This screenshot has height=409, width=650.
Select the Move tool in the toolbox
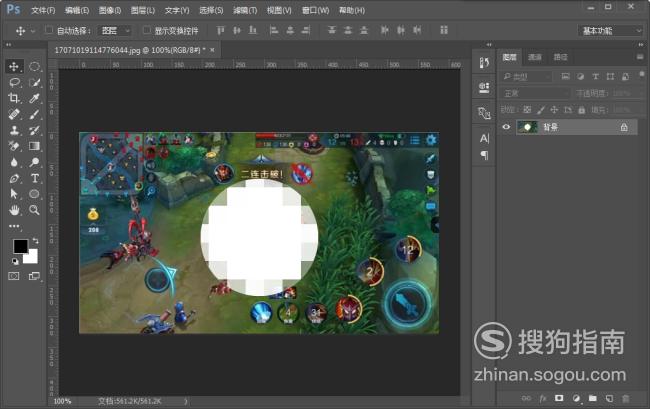pos(14,67)
